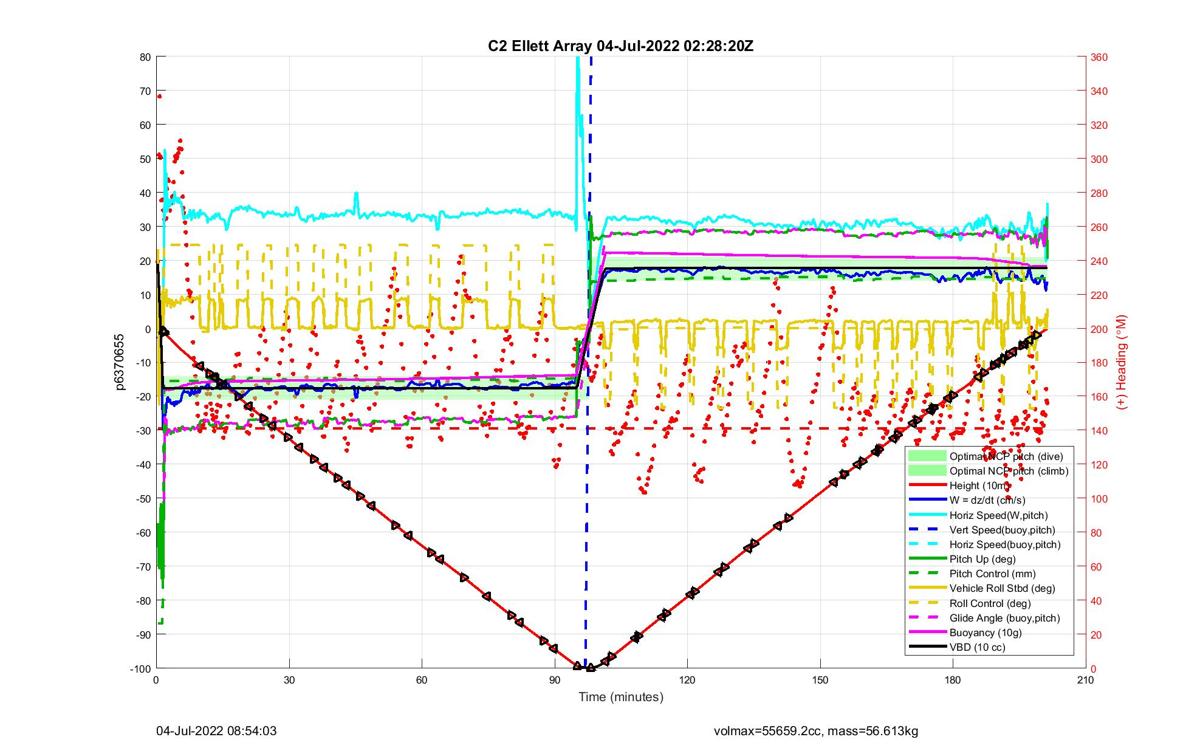Click the left y-axis tick label '-70'
Viewport: 1200px width, 751px height.
point(142,566)
